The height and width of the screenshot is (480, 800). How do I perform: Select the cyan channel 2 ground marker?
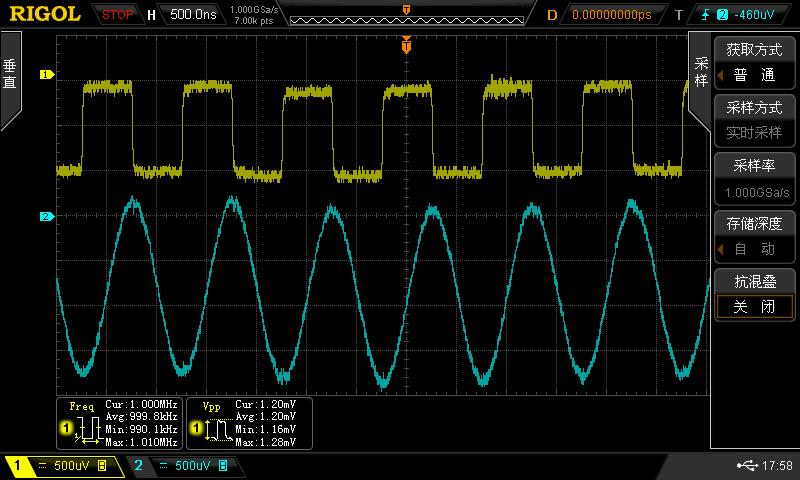(45, 216)
